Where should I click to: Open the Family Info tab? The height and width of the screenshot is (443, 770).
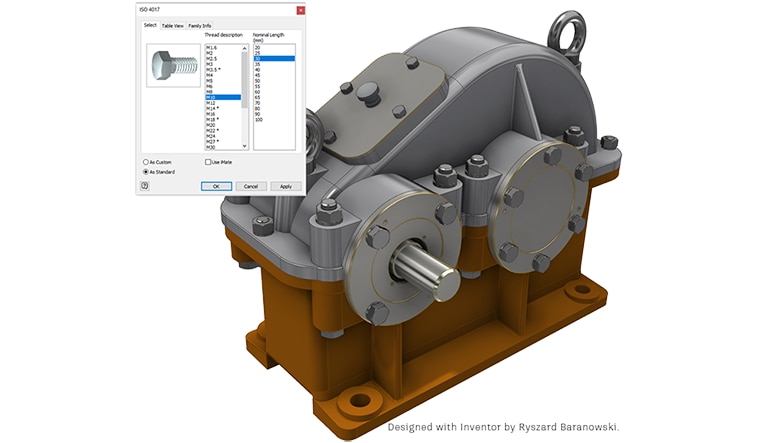click(x=200, y=25)
